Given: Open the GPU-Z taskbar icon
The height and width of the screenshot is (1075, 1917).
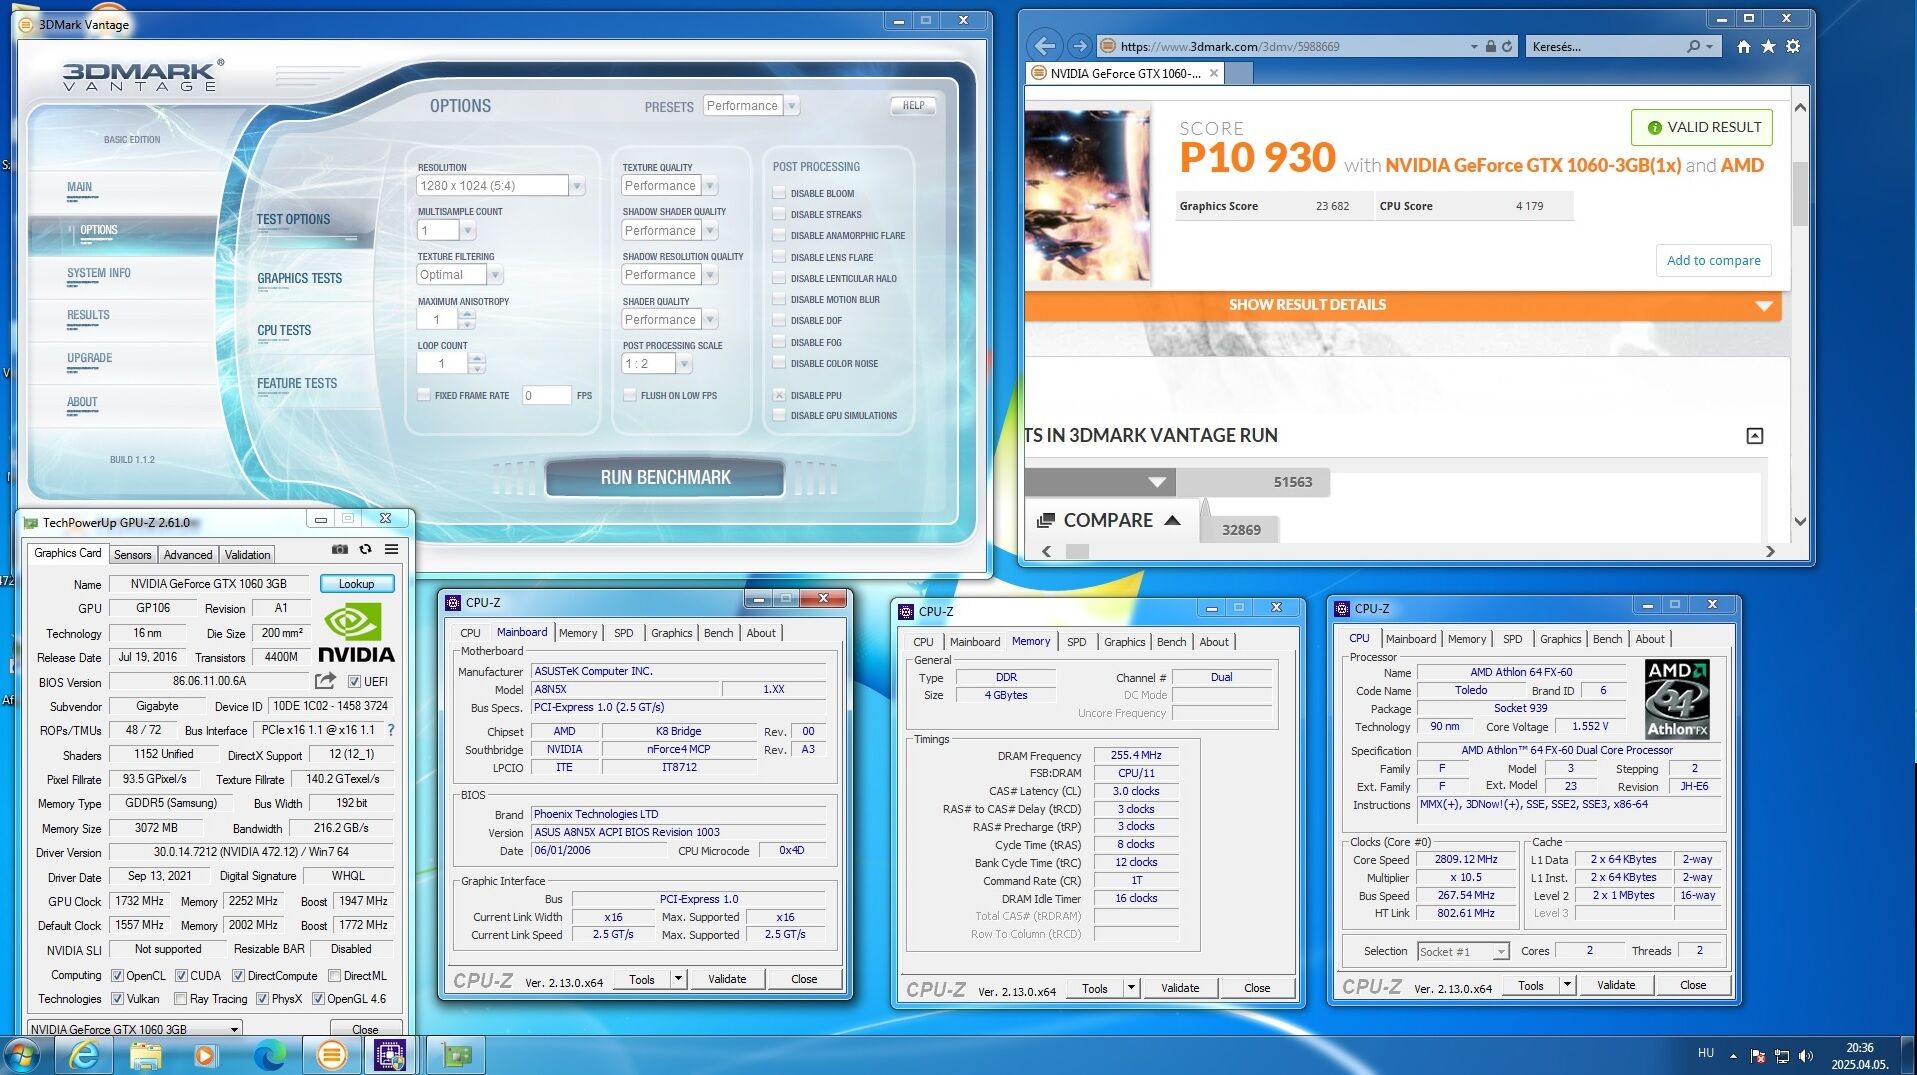Looking at the screenshot, I should 457,1055.
